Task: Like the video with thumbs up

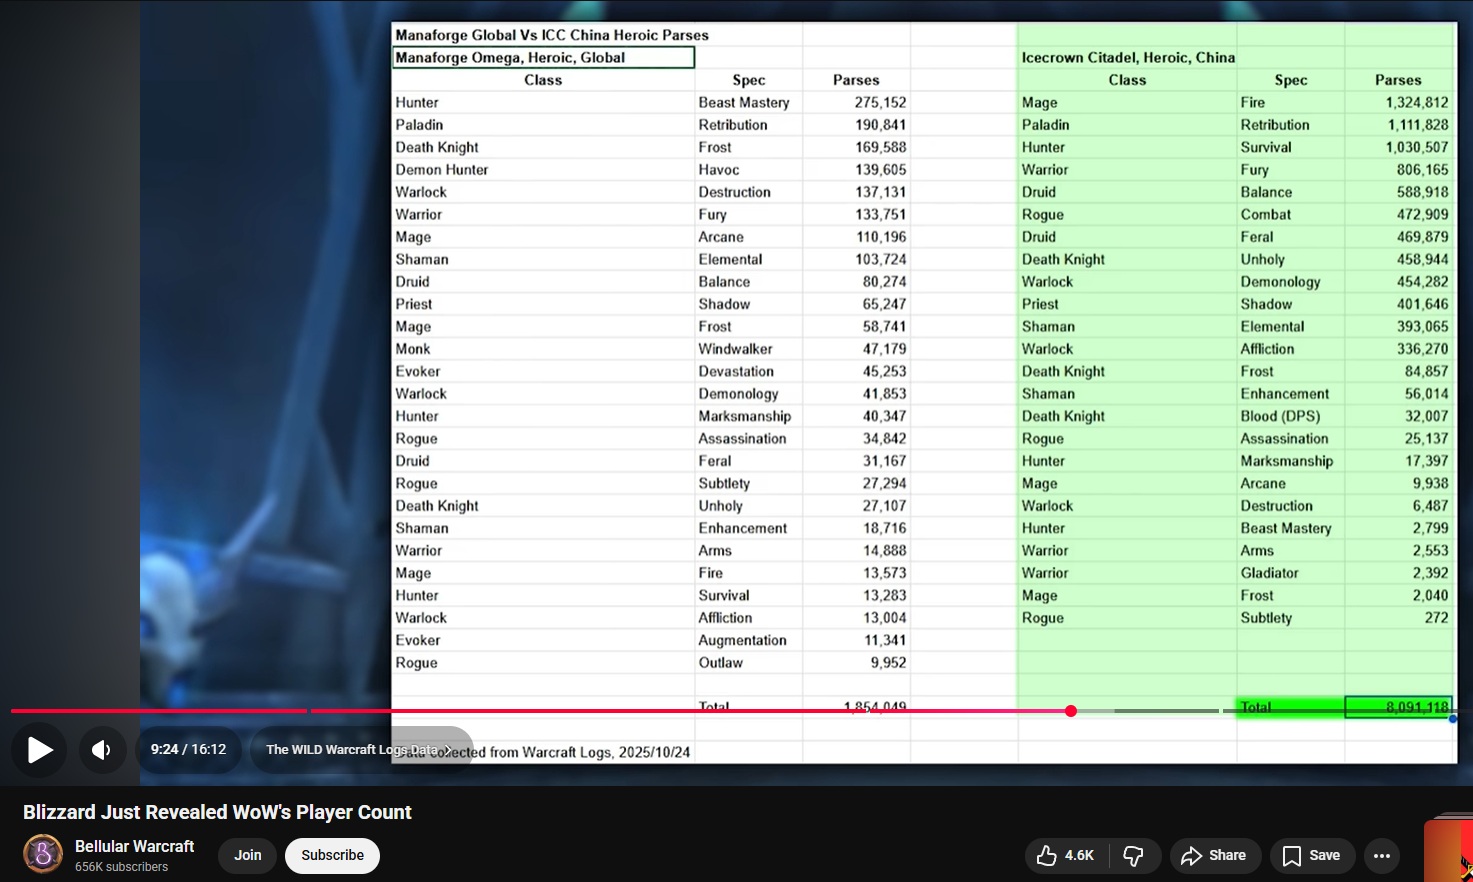Action: click(x=1065, y=855)
